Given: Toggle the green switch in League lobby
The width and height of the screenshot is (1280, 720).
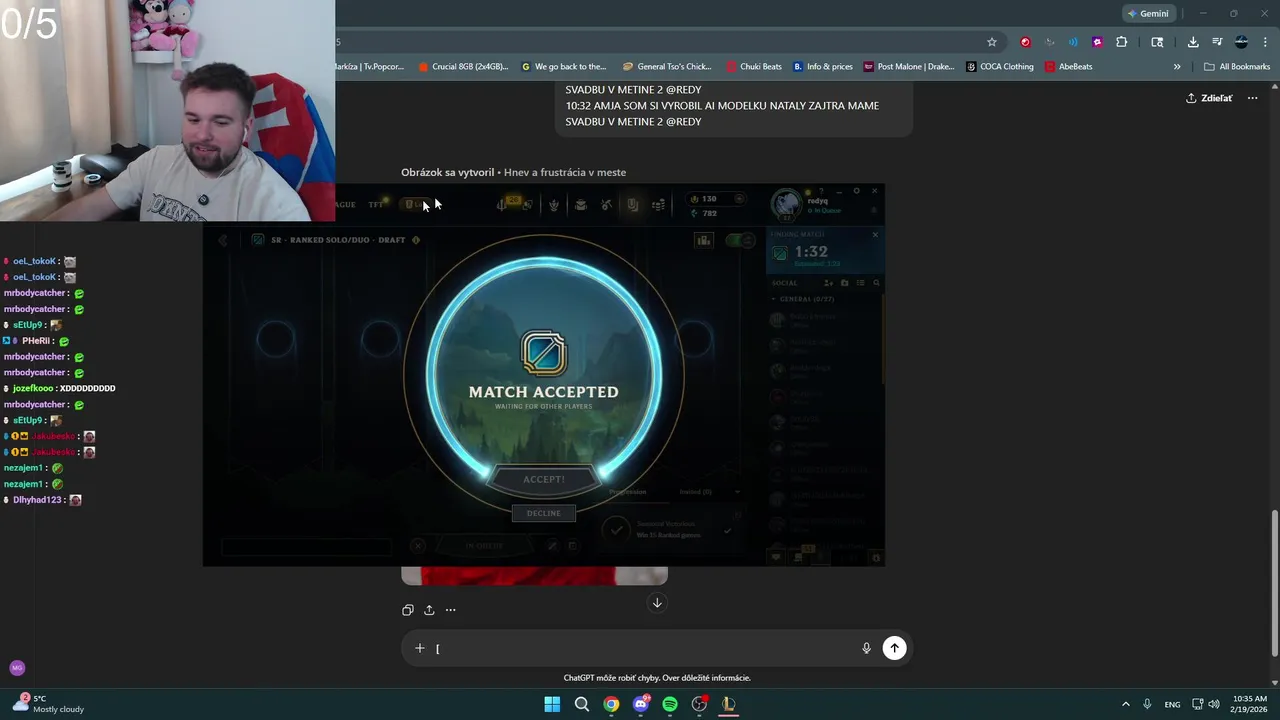Looking at the screenshot, I should 741,240.
